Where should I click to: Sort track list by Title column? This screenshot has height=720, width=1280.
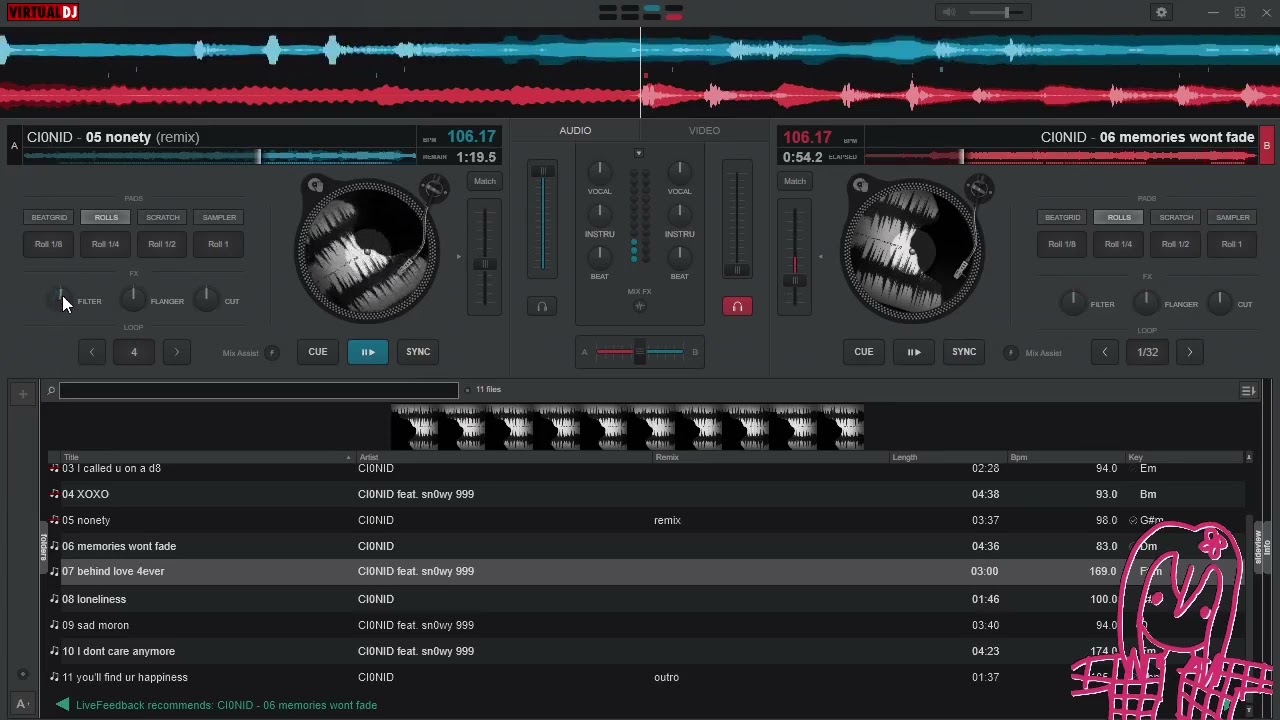(71, 457)
